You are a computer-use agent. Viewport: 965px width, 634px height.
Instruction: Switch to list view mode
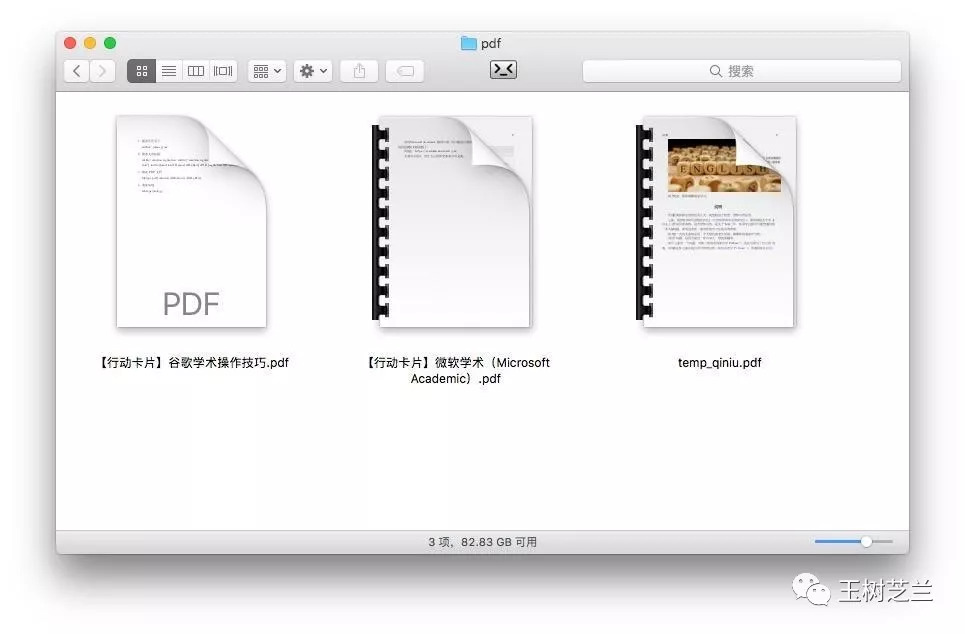[x=169, y=71]
